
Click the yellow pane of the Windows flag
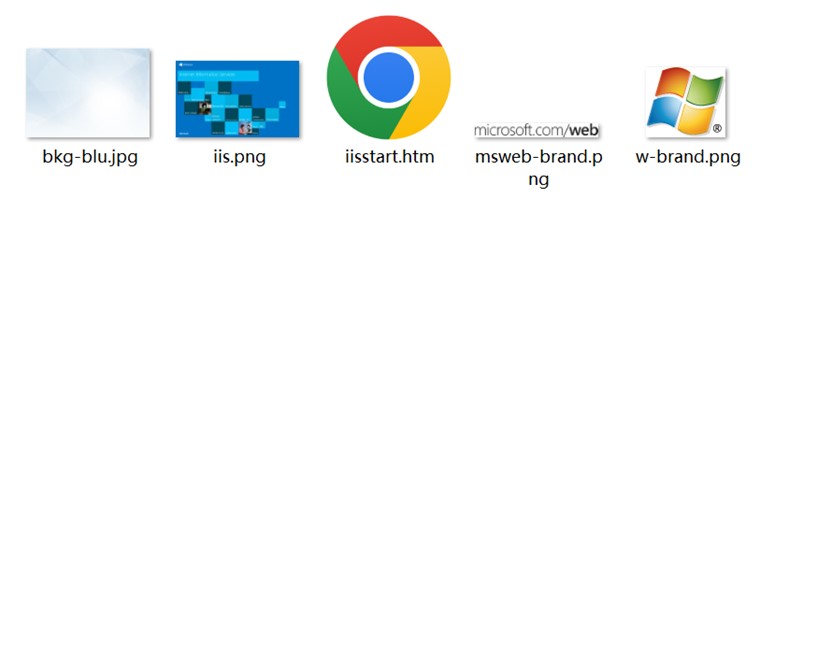point(696,118)
